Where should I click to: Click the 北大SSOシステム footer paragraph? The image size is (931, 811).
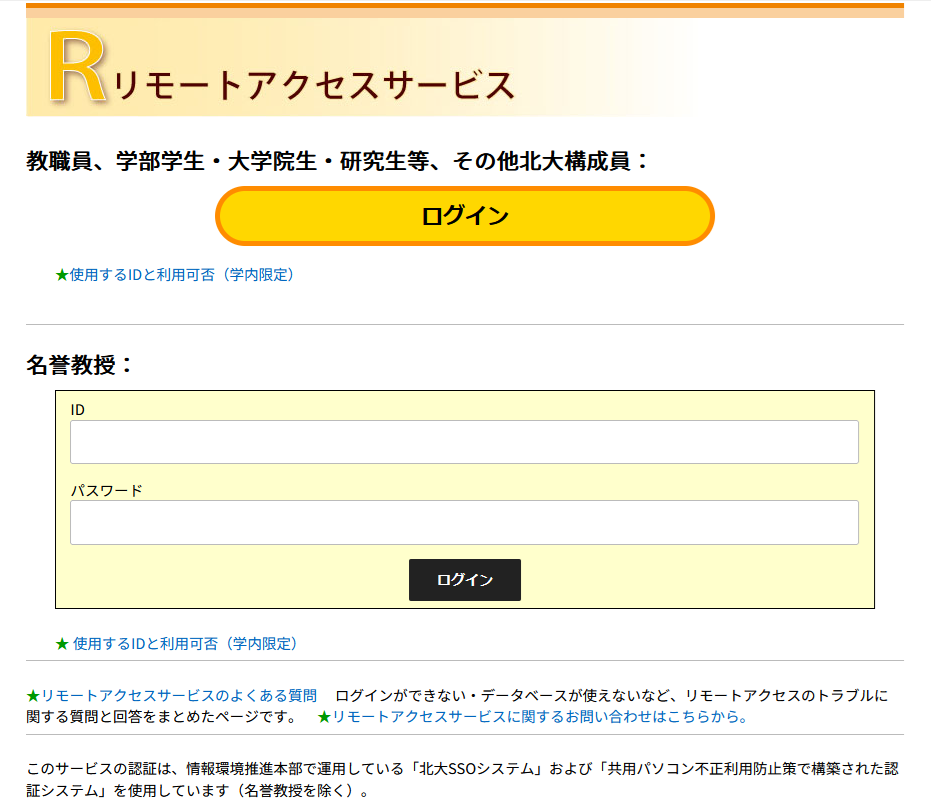(463, 780)
